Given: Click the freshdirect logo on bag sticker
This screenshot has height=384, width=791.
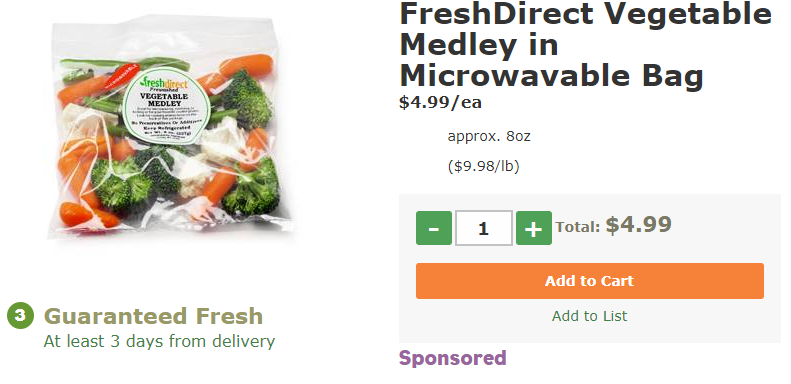Looking at the screenshot, I should [162, 82].
